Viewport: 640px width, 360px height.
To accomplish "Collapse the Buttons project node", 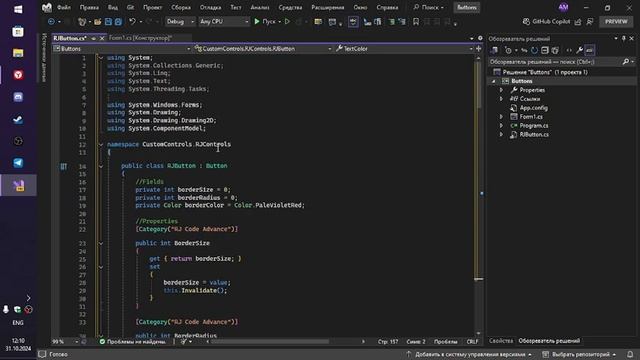I will pyautogui.click(x=493, y=81).
